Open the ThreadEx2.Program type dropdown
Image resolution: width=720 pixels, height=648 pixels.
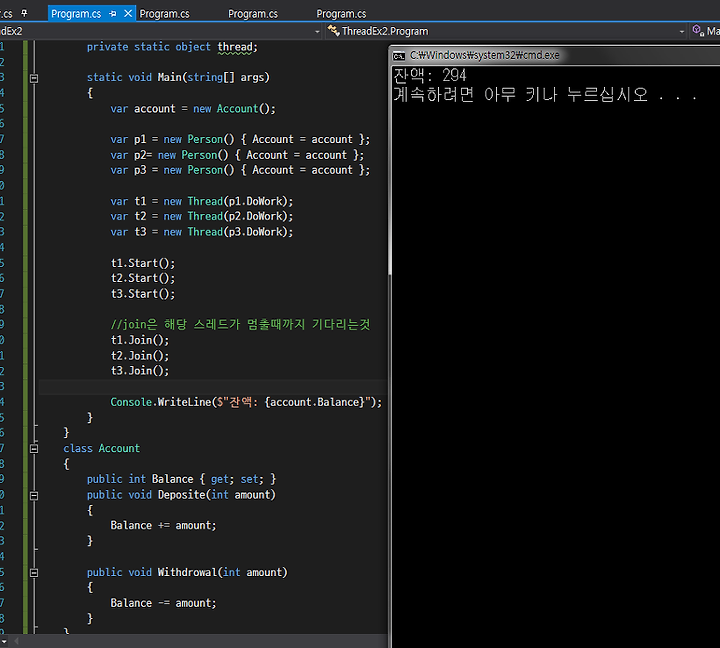pos(506,31)
